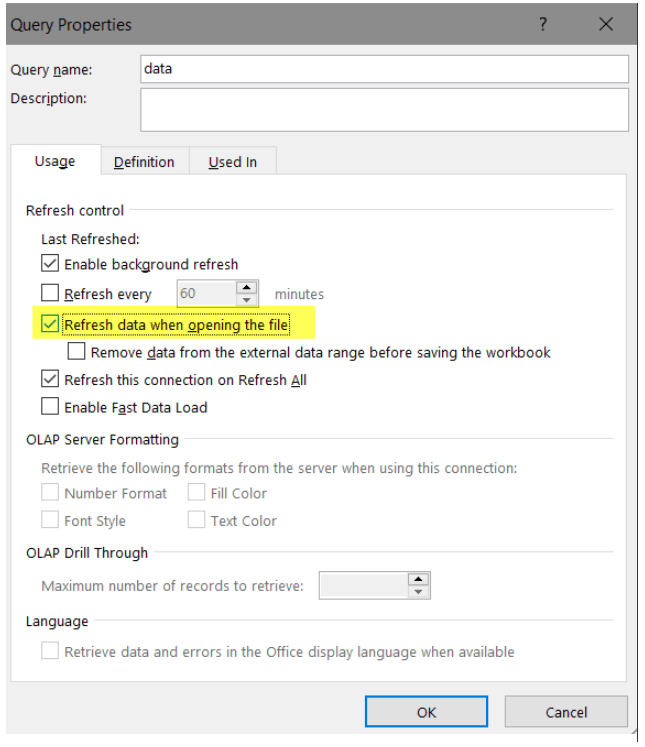Screen dimensions: 645x747
Task: Enable Fast Data Load checkbox
Action: tap(50, 407)
